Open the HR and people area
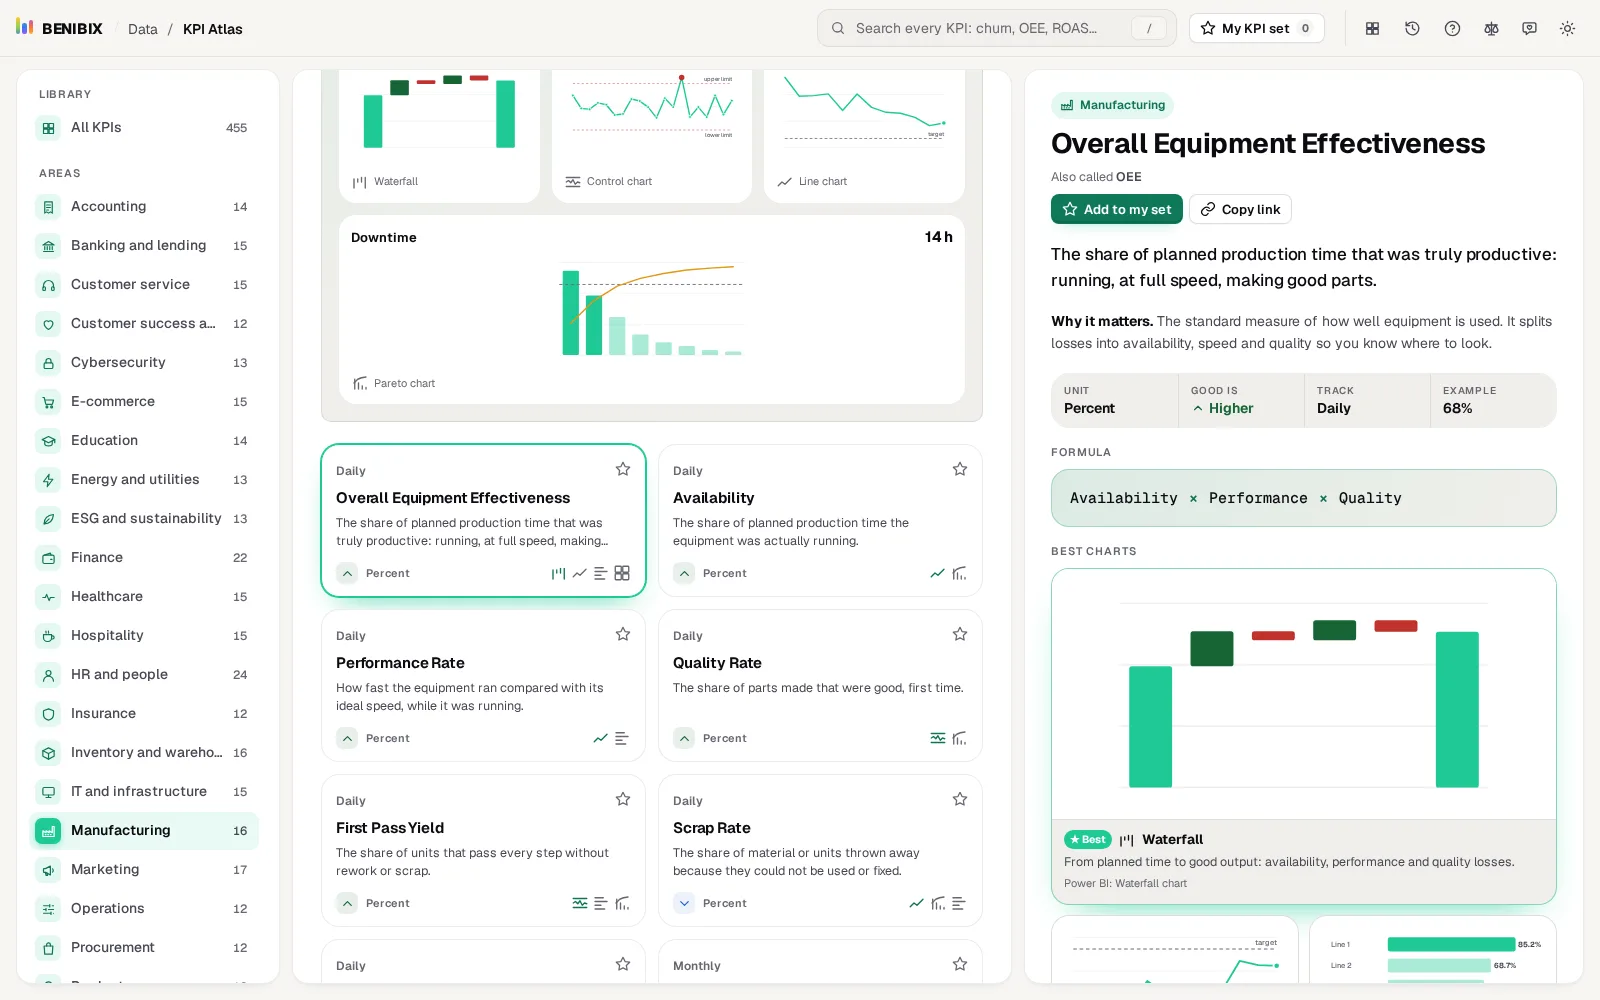Viewport: 1600px width, 1000px height. pyautogui.click(x=144, y=675)
